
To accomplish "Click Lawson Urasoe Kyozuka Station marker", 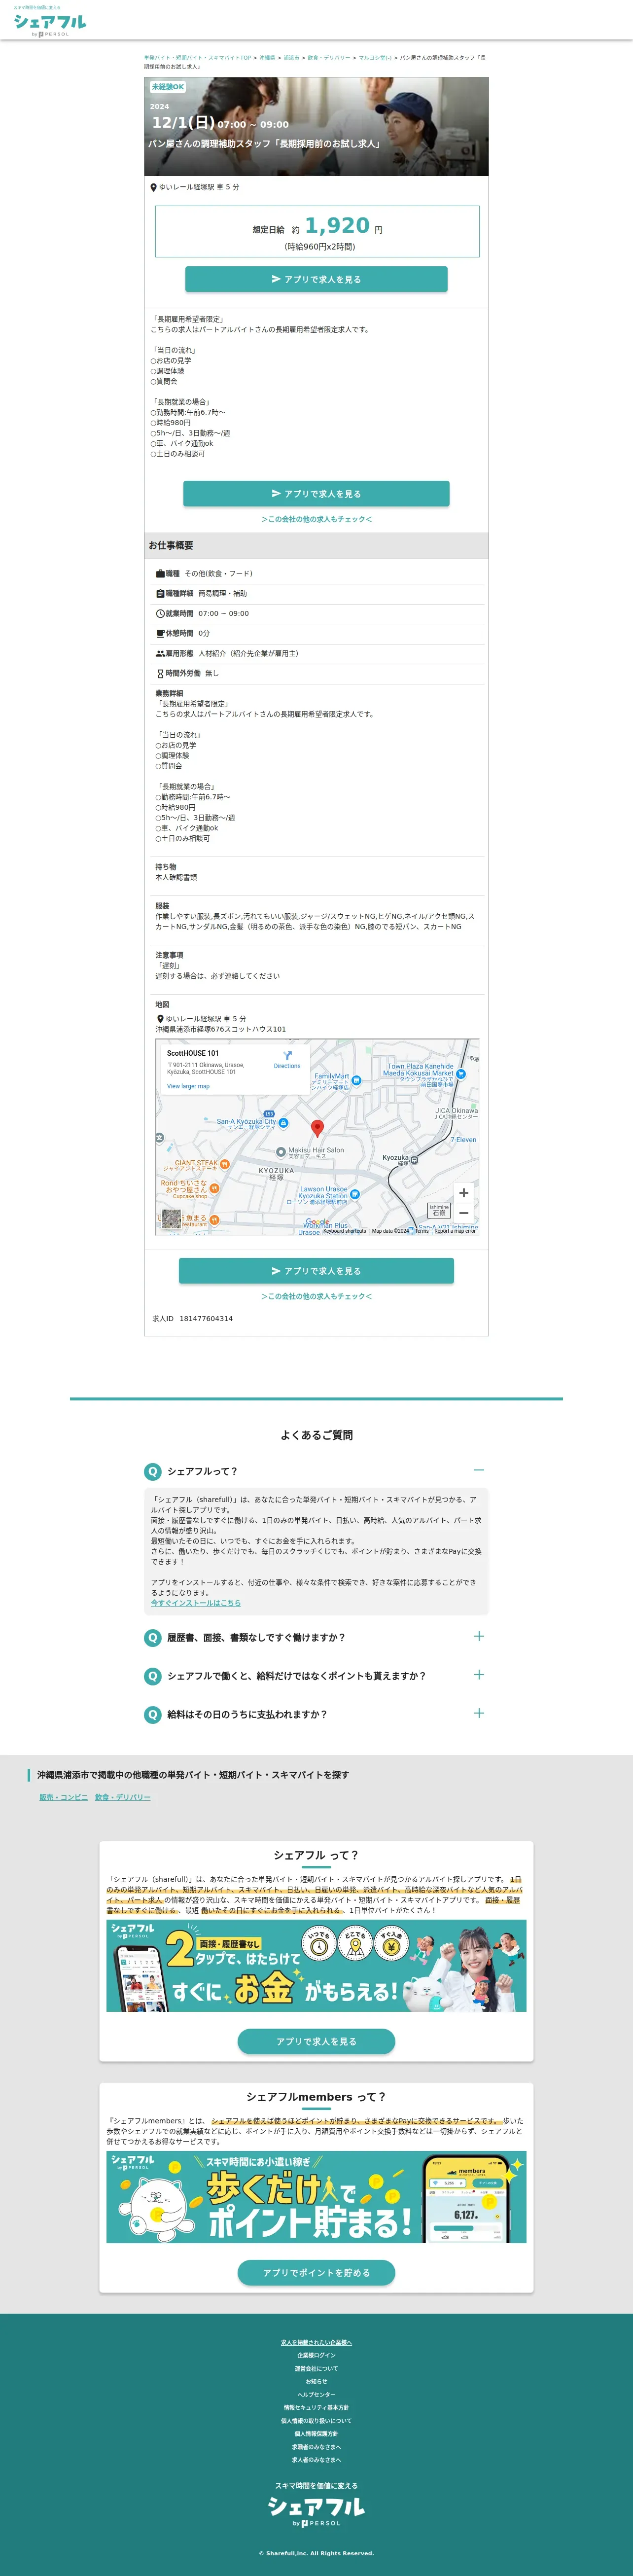I will pos(355,1194).
